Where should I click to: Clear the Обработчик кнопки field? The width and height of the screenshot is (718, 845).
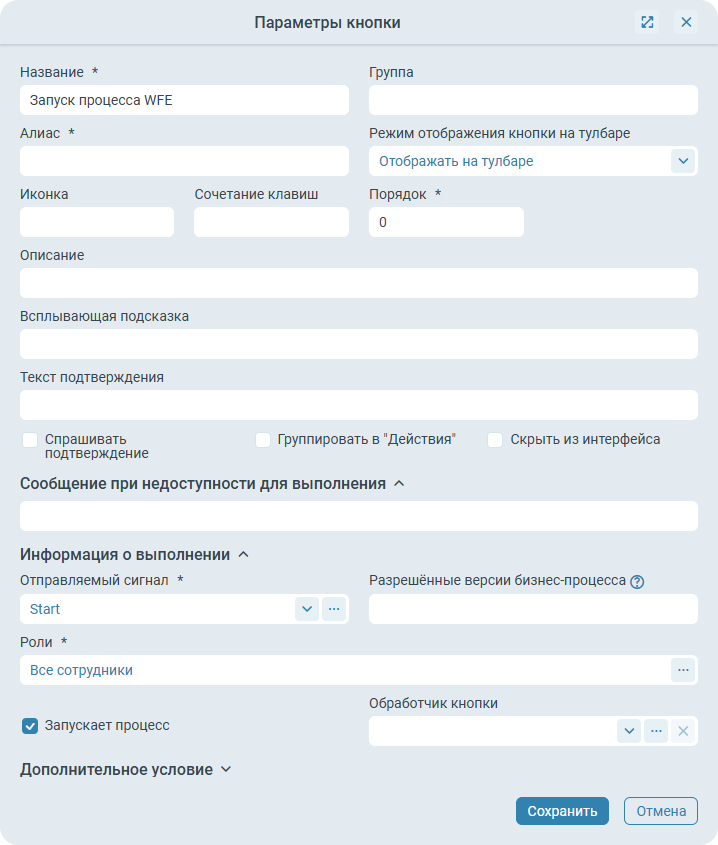pyautogui.click(x=683, y=731)
